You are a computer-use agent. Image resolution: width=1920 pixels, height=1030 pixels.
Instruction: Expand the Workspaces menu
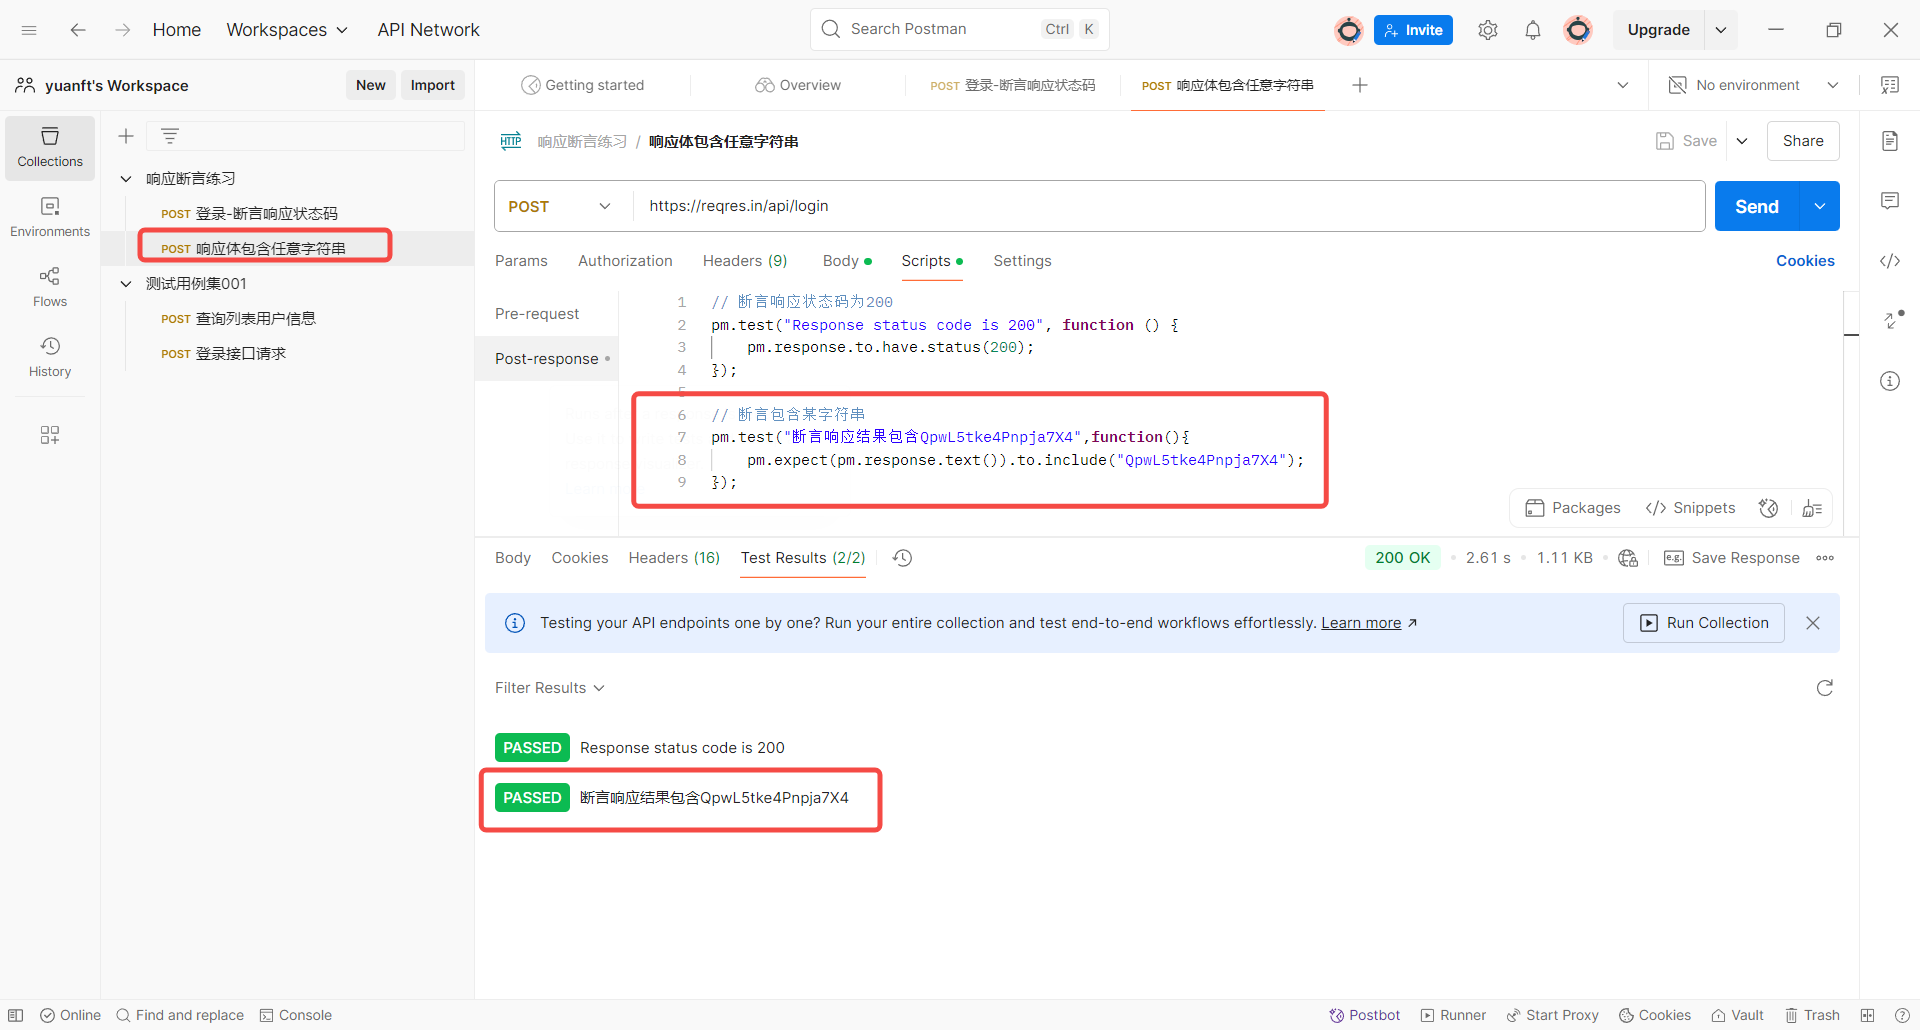287,30
